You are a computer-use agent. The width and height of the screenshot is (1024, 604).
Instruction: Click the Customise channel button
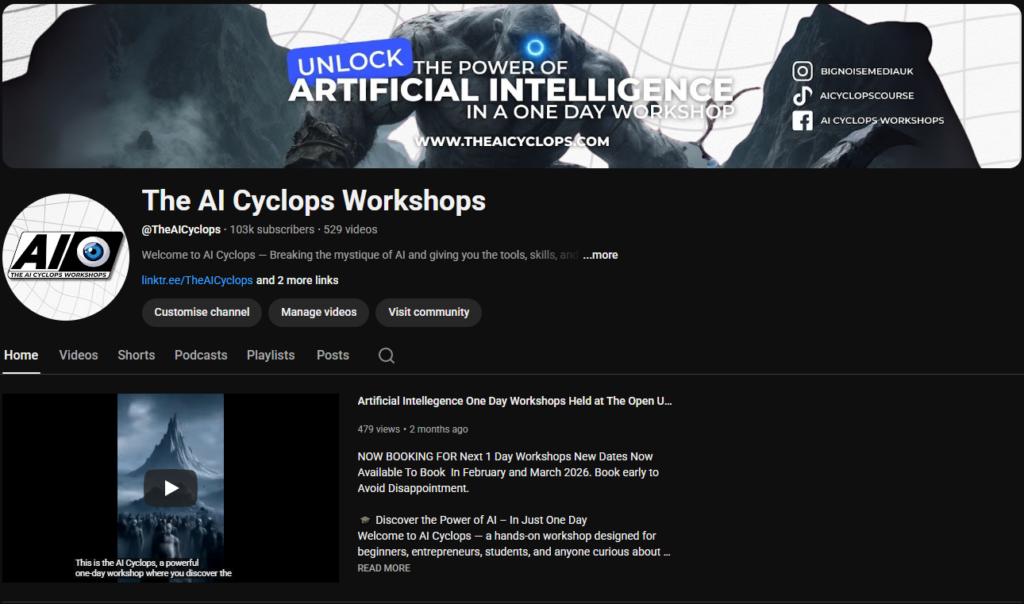[202, 312]
